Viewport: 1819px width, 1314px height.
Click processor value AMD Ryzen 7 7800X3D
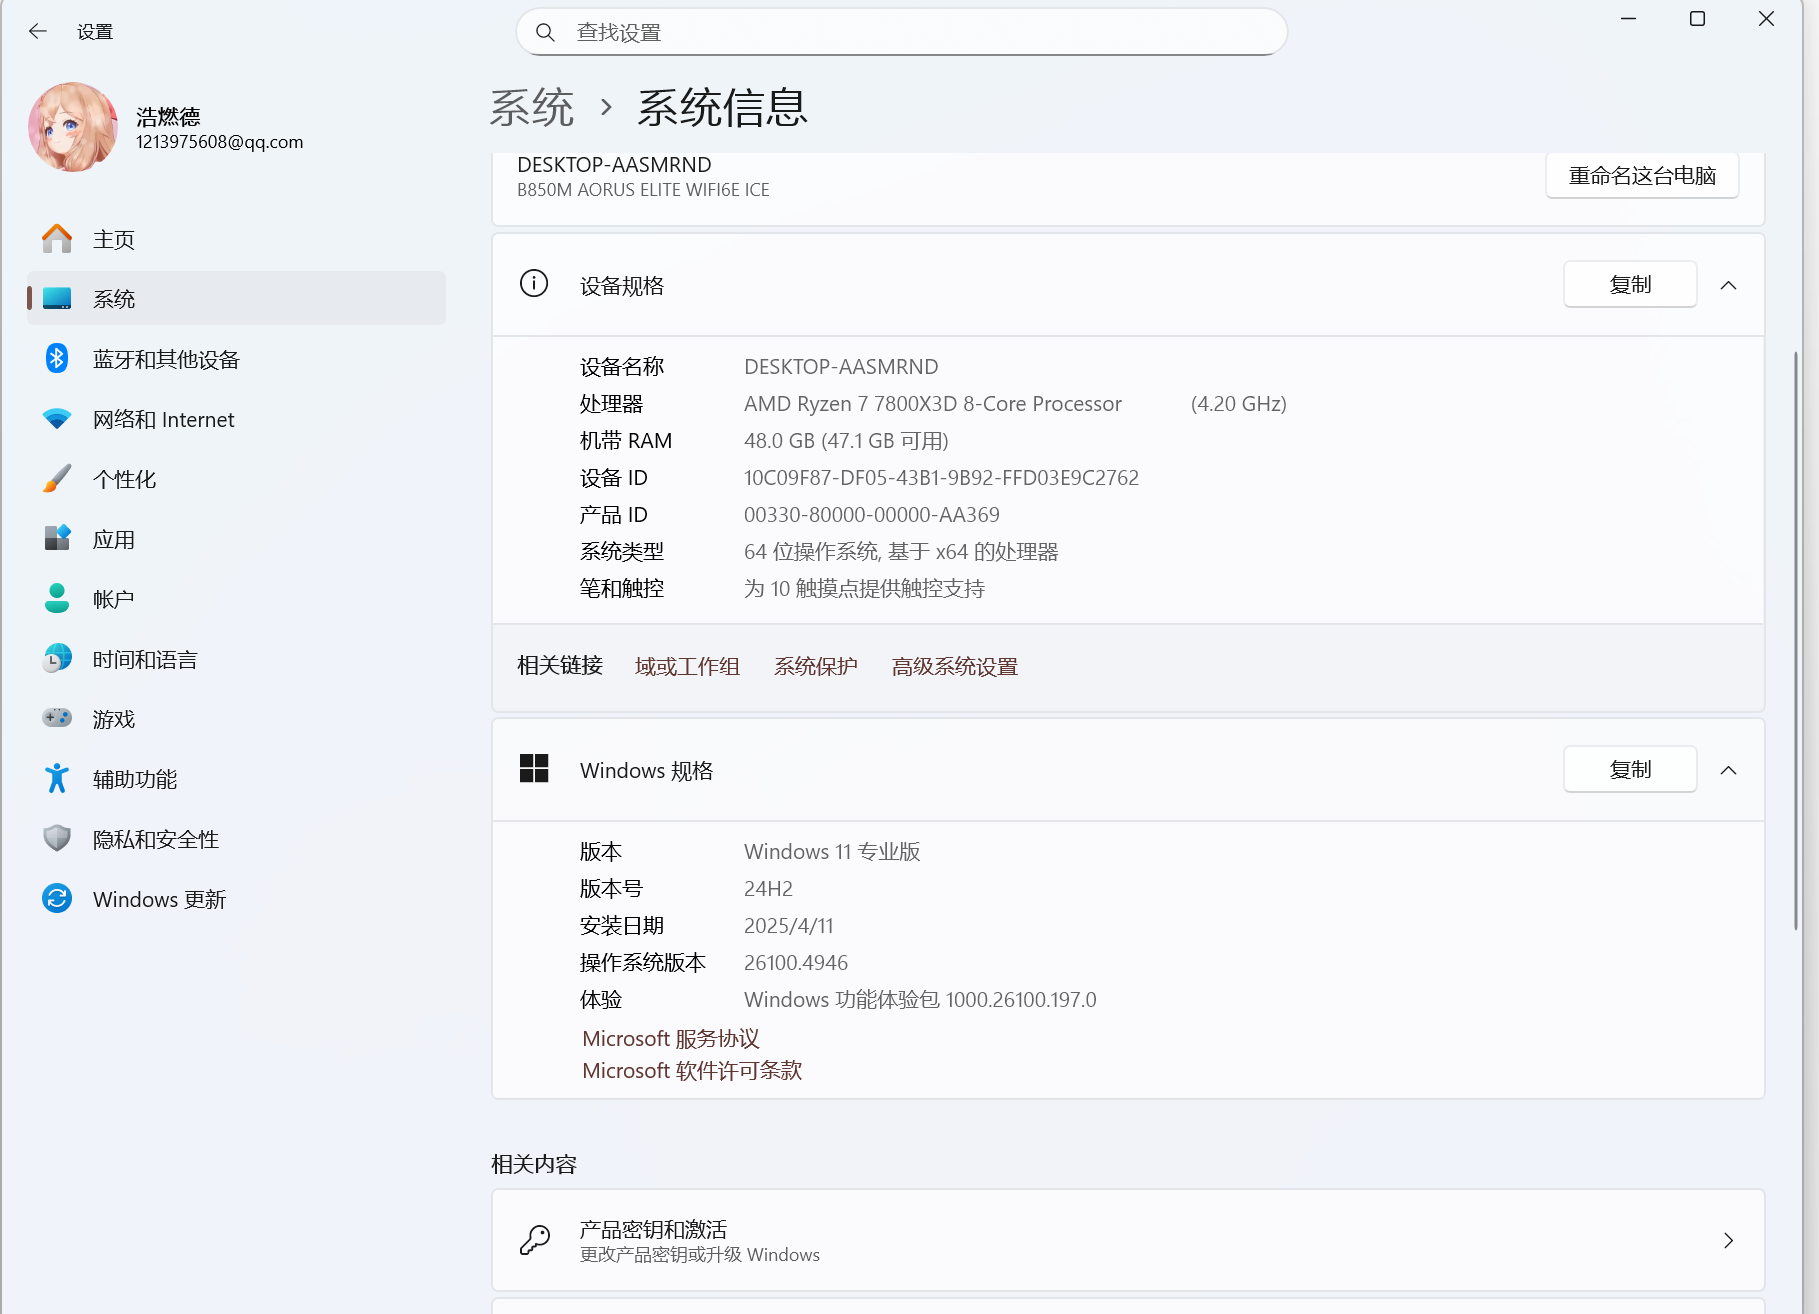pyautogui.click(x=933, y=404)
